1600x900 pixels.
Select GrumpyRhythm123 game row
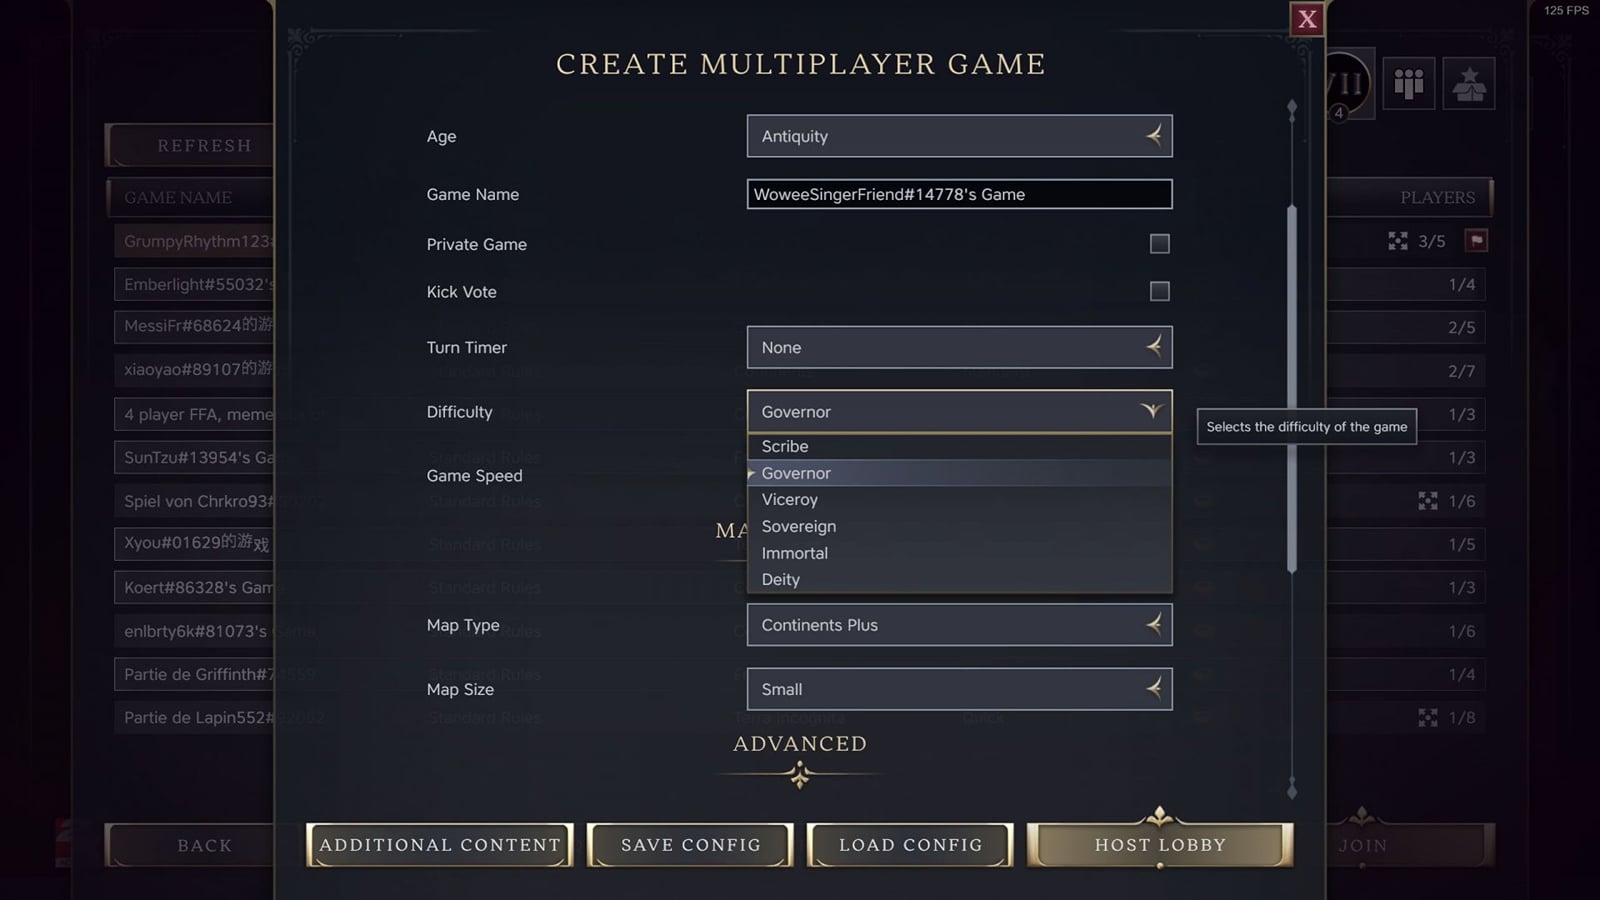pos(195,241)
